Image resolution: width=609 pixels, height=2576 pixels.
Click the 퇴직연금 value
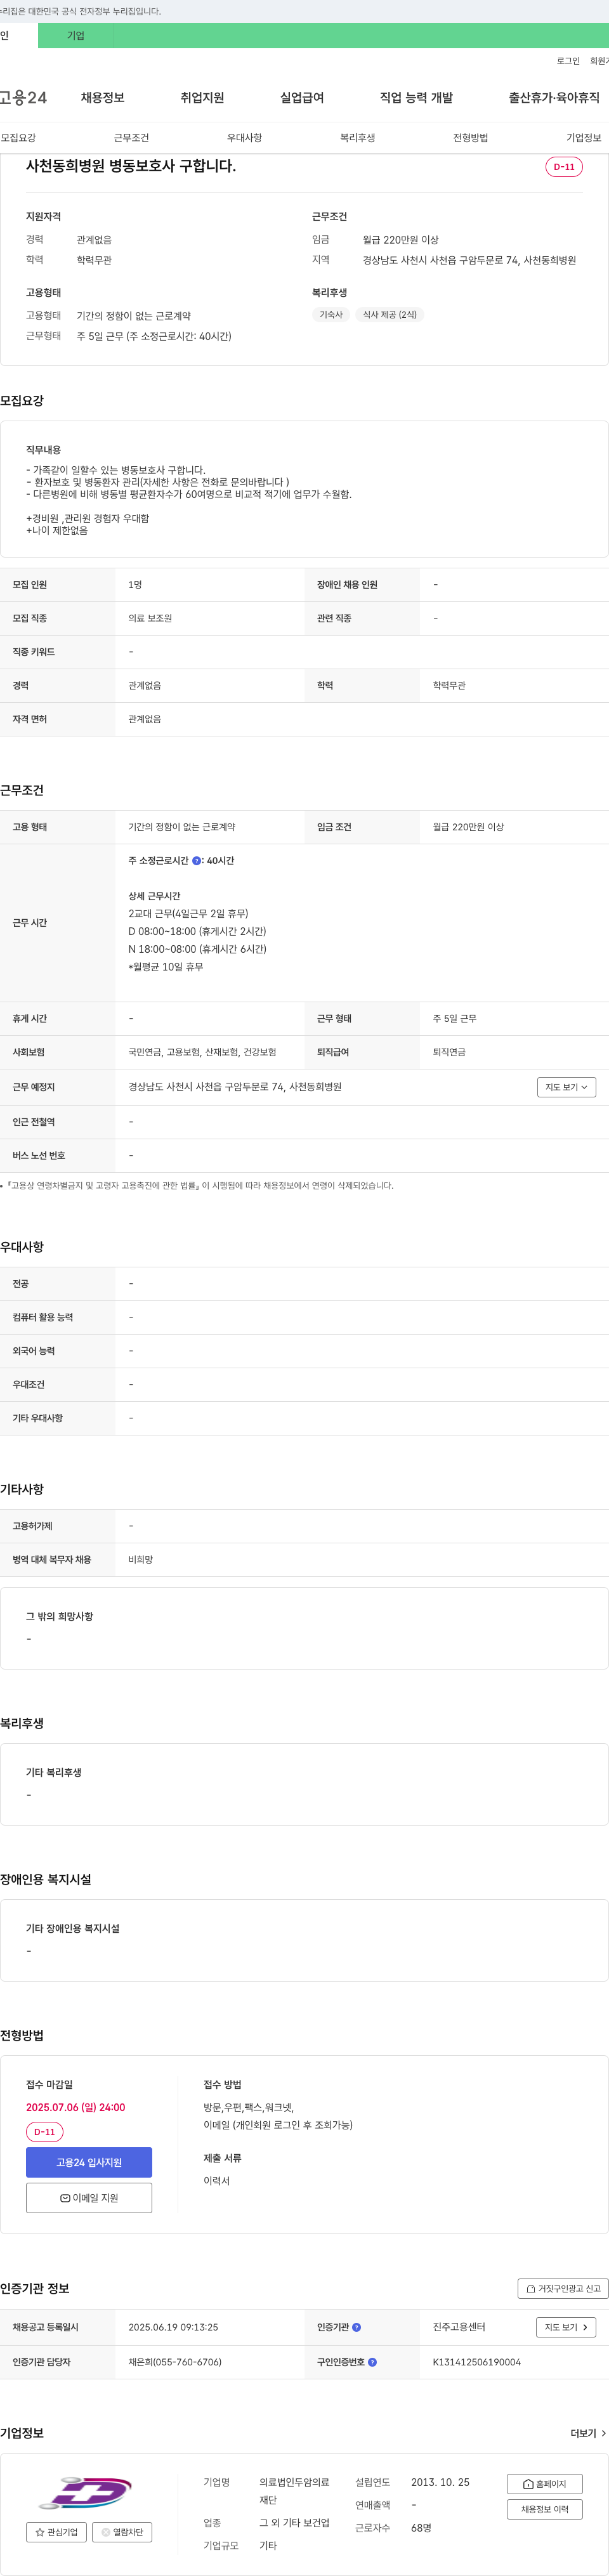tap(449, 1052)
